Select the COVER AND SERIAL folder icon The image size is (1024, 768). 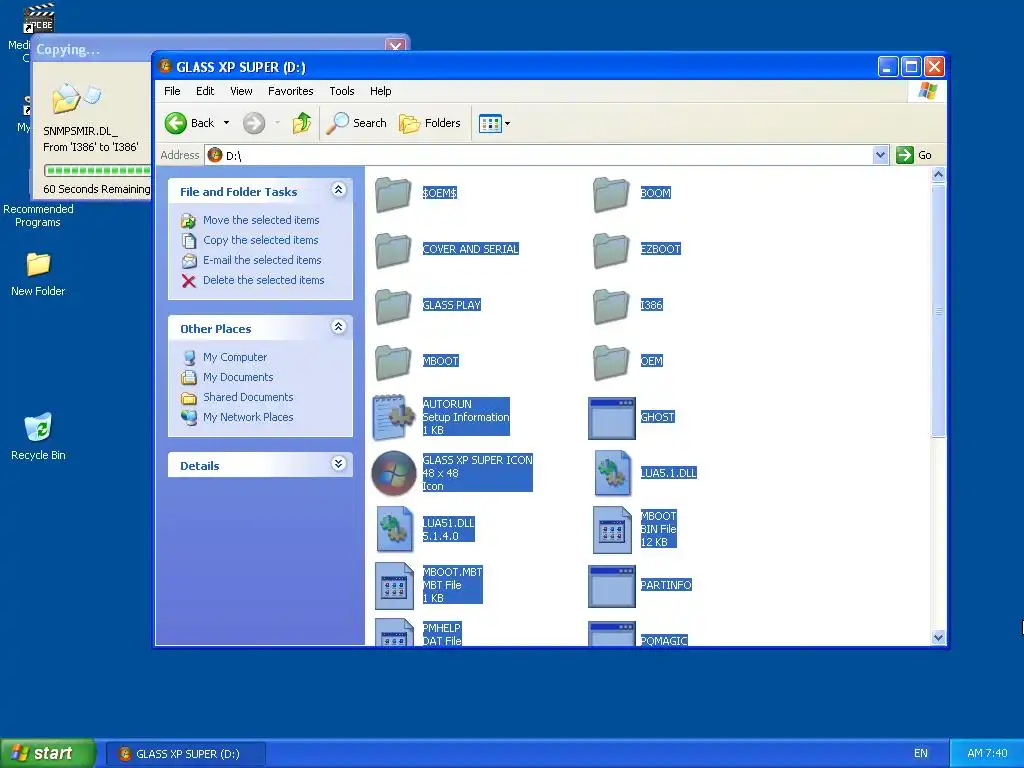click(x=393, y=250)
